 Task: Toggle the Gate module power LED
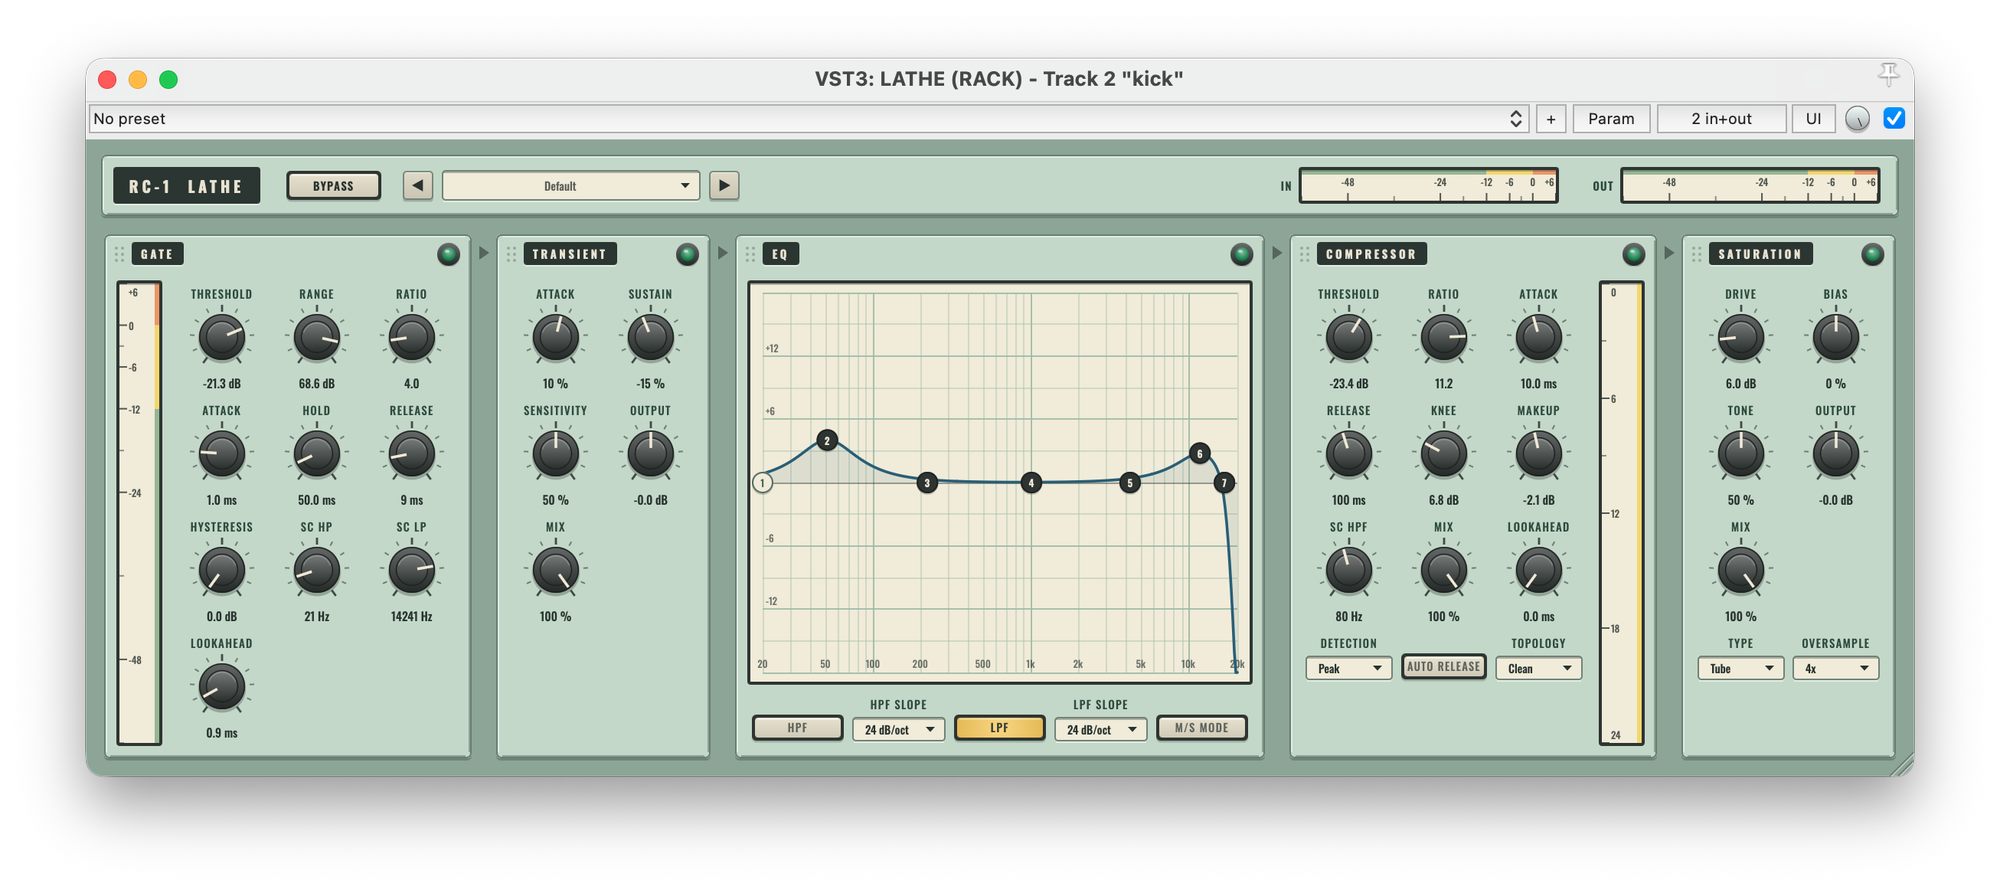tap(448, 254)
